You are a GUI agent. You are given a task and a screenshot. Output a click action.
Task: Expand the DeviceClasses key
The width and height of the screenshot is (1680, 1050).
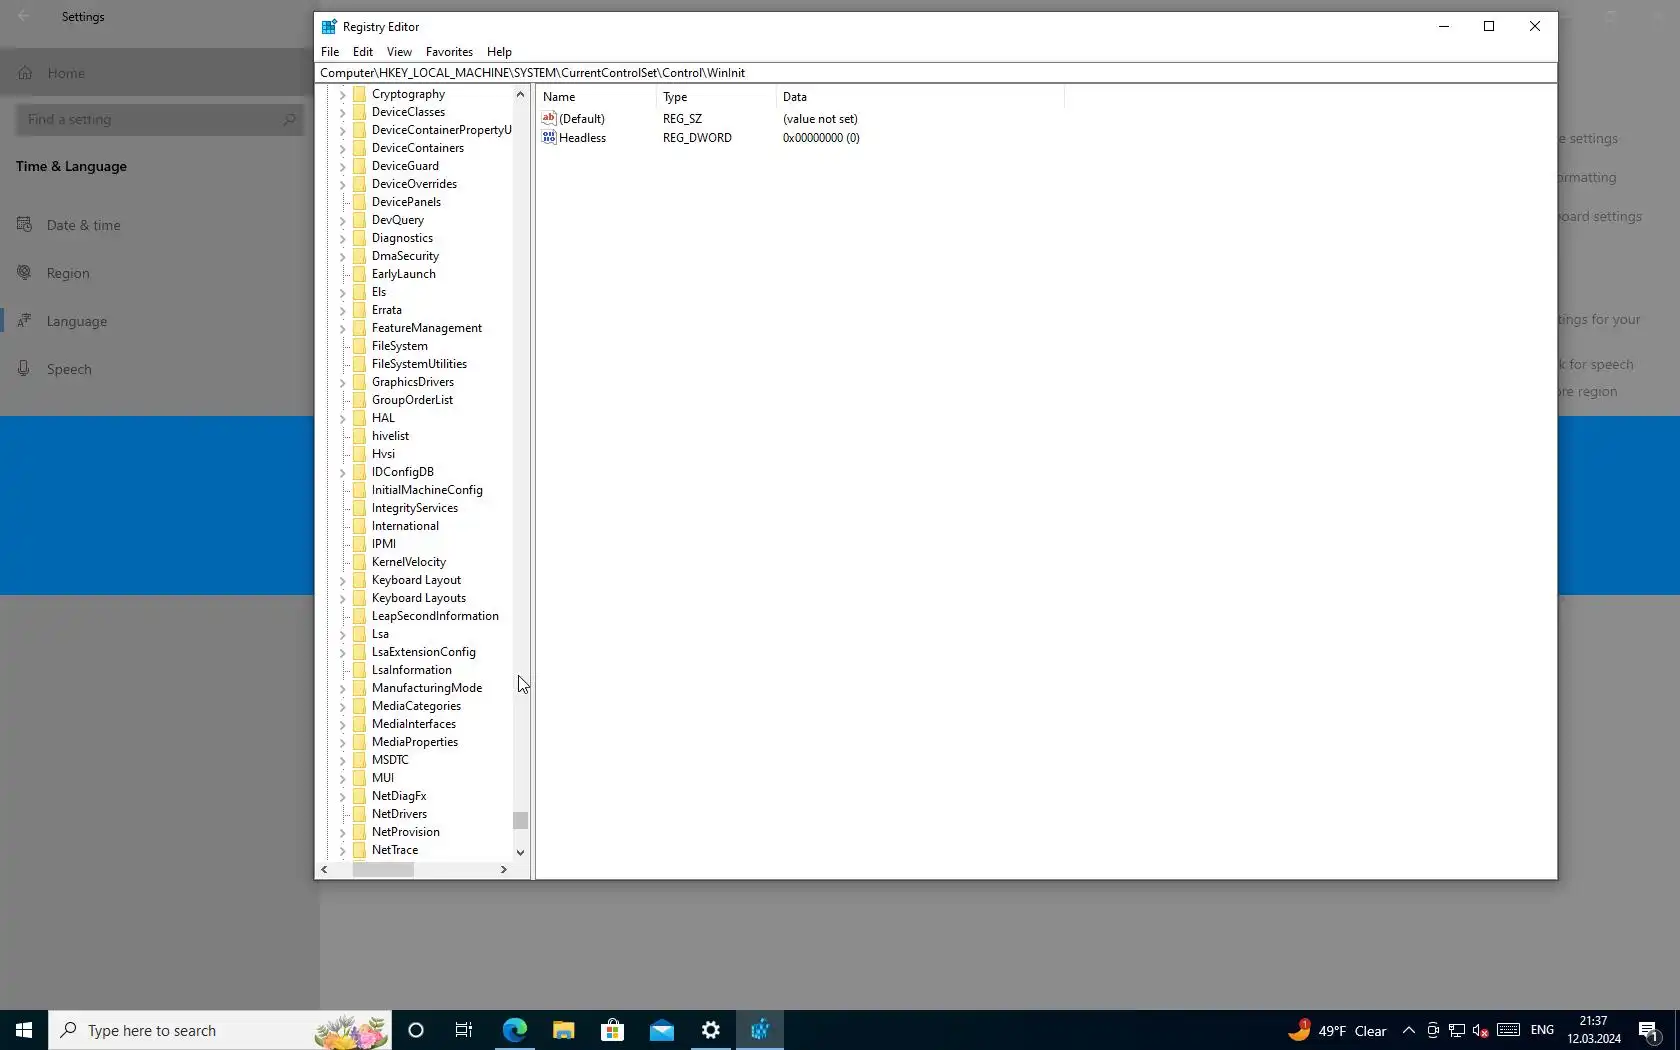click(342, 113)
